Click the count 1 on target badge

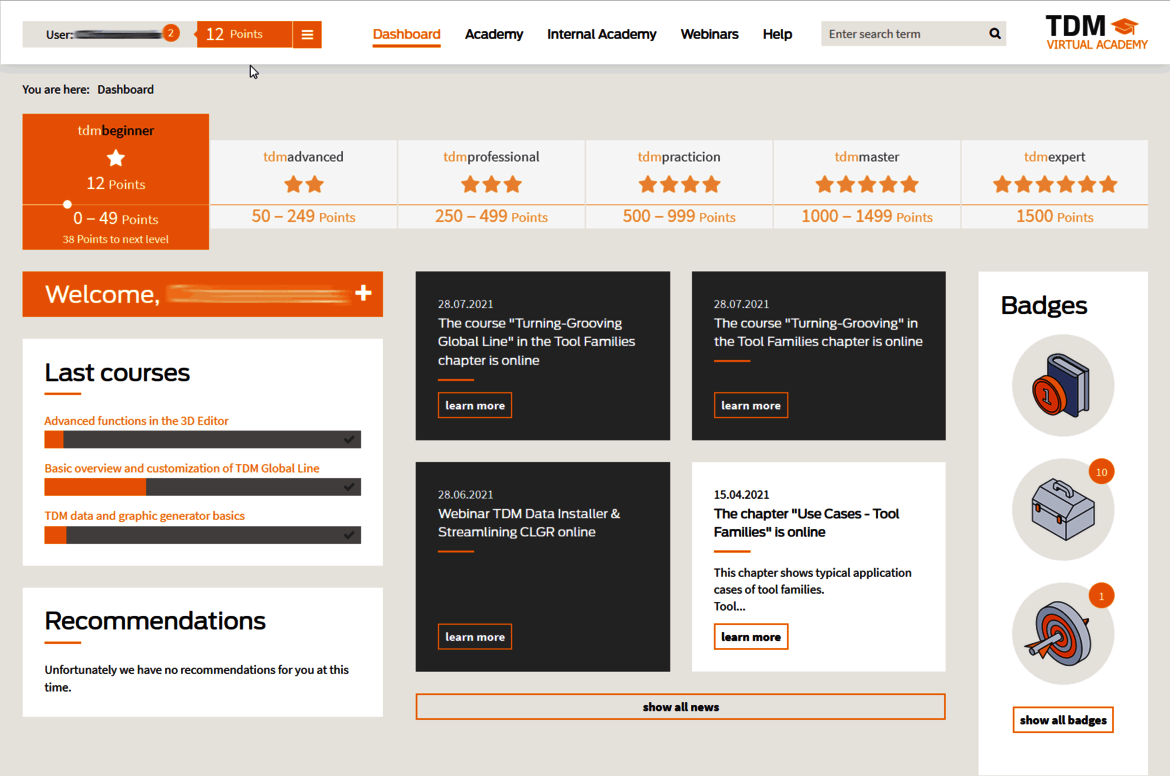click(x=1101, y=595)
